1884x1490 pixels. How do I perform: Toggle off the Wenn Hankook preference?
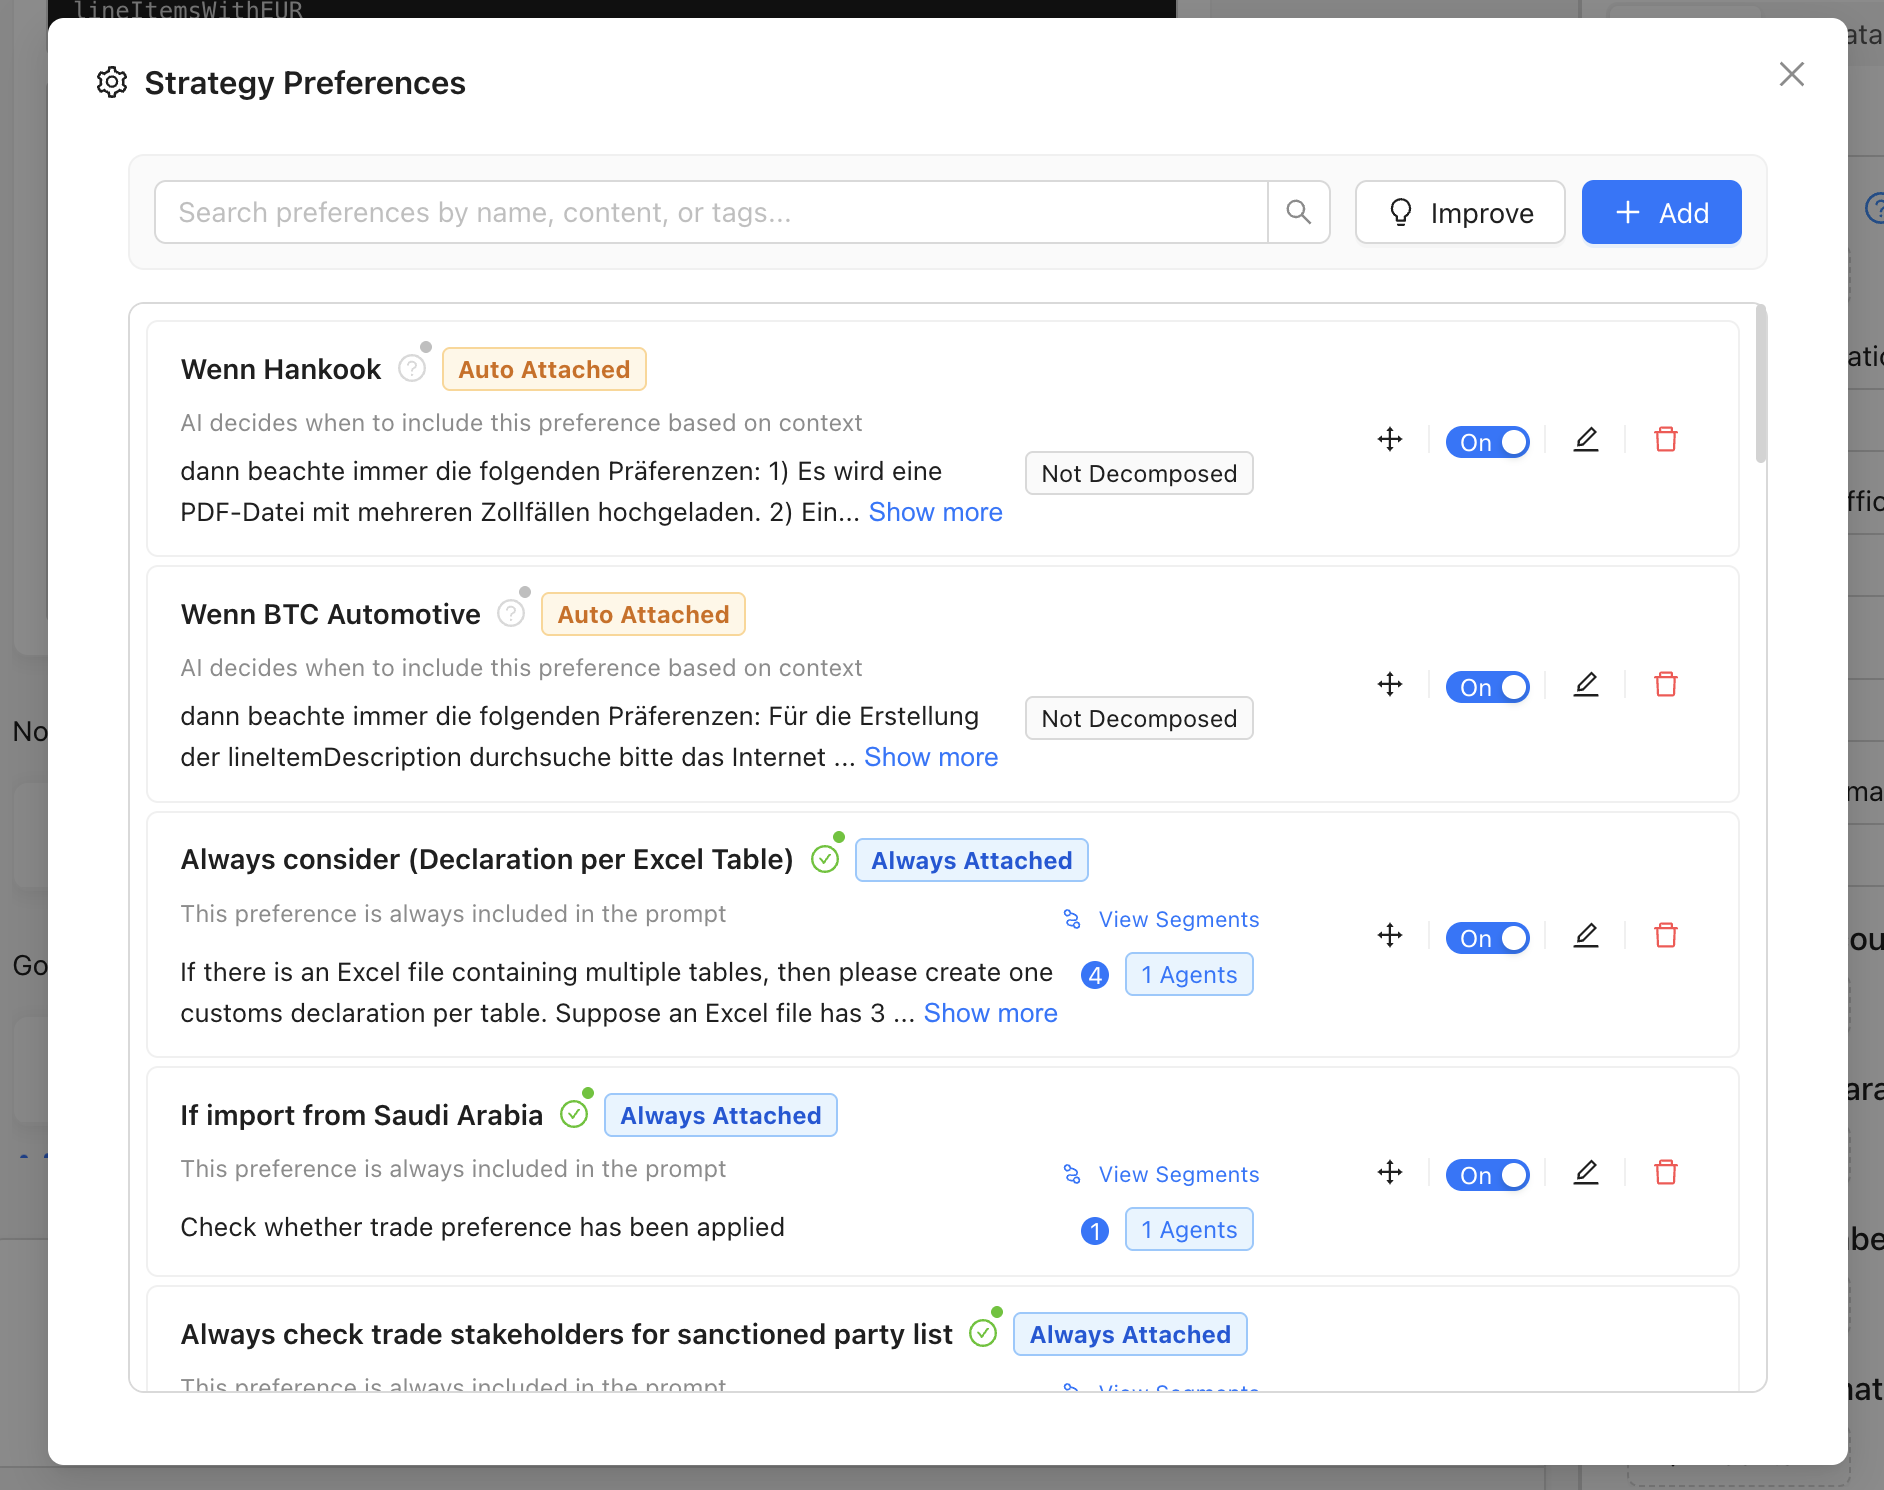tap(1487, 442)
